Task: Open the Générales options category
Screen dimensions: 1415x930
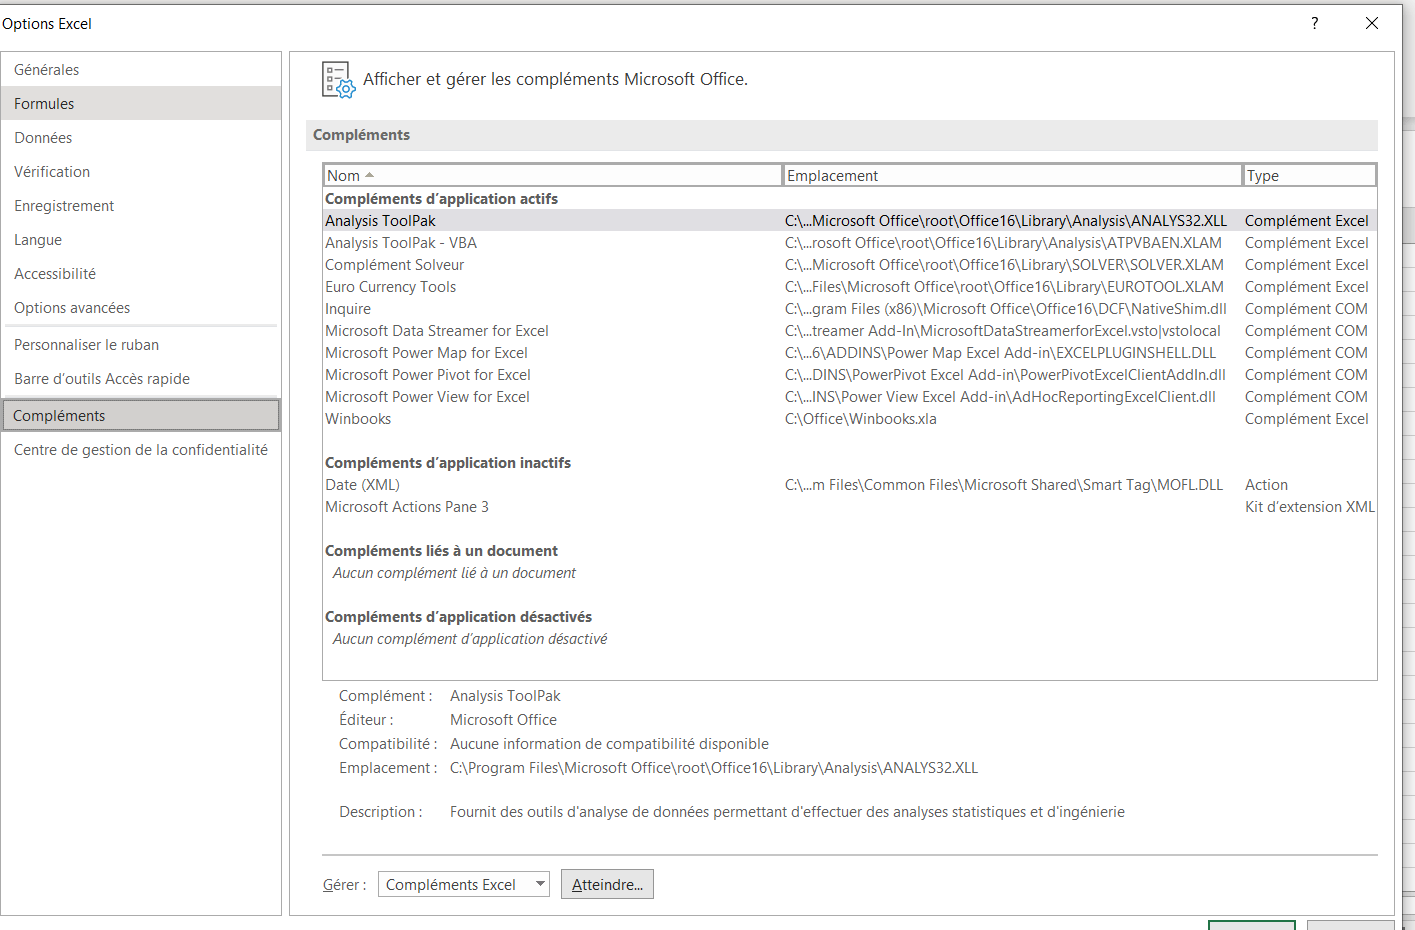Action: [x=141, y=70]
